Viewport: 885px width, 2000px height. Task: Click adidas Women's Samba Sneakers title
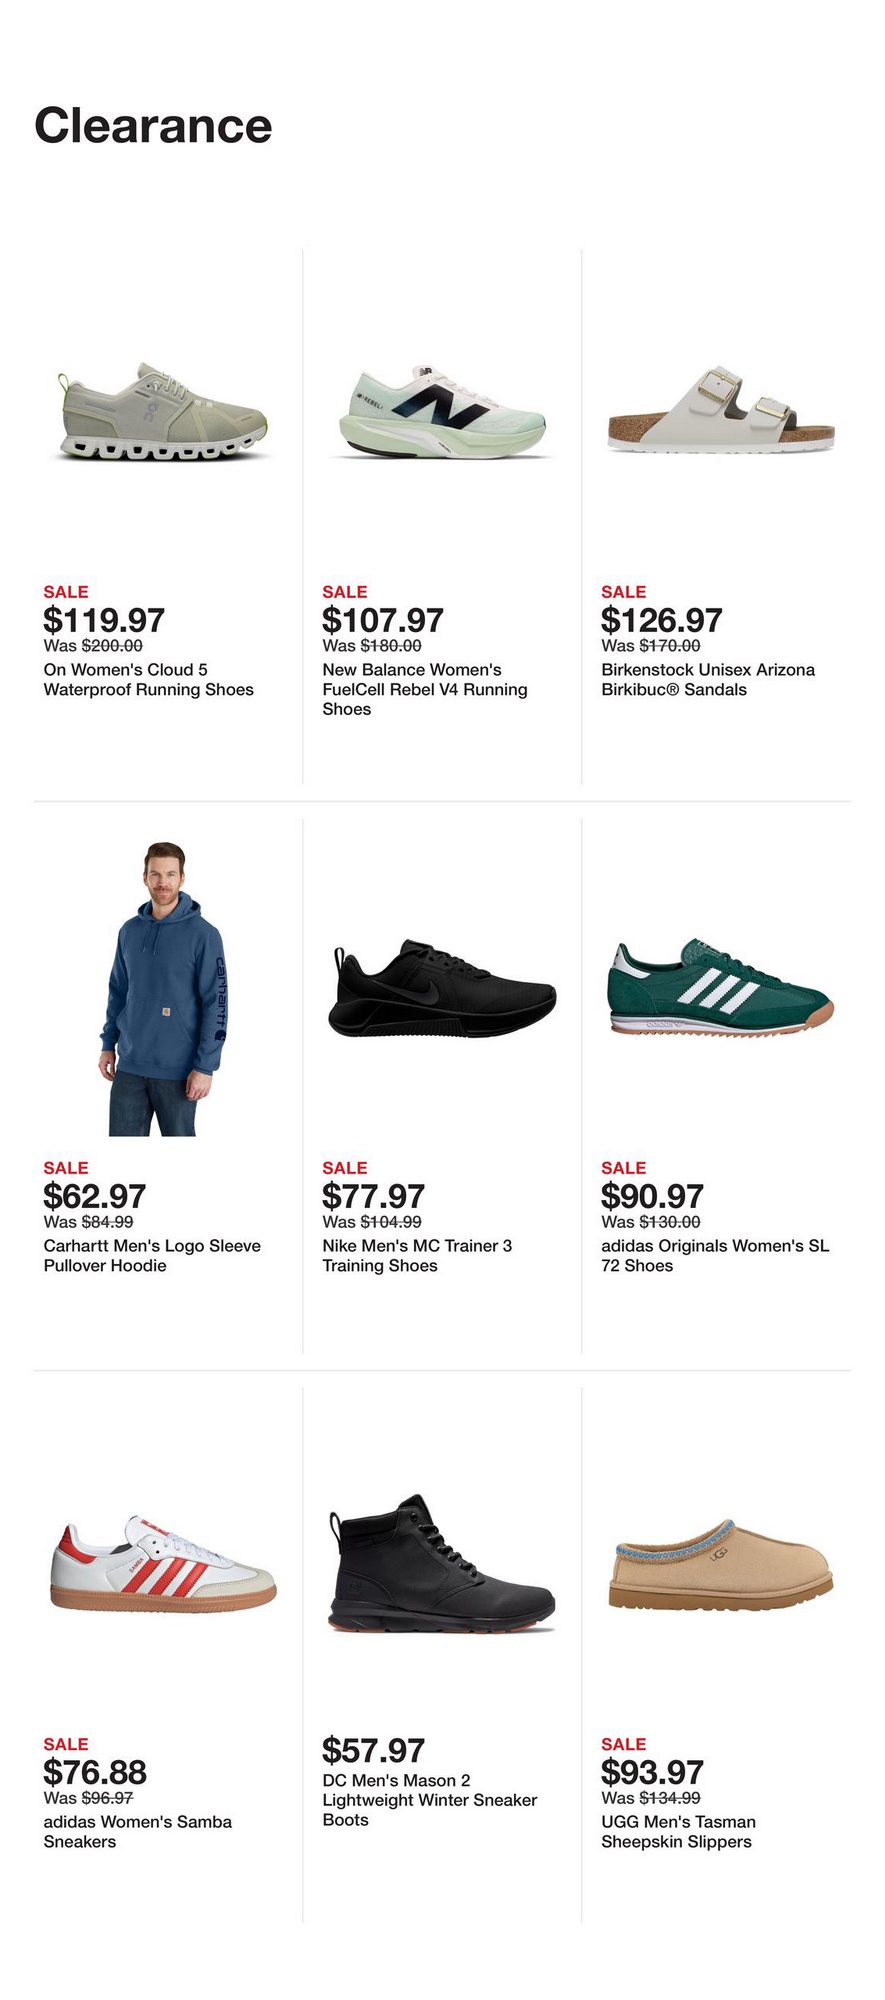point(137,1832)
